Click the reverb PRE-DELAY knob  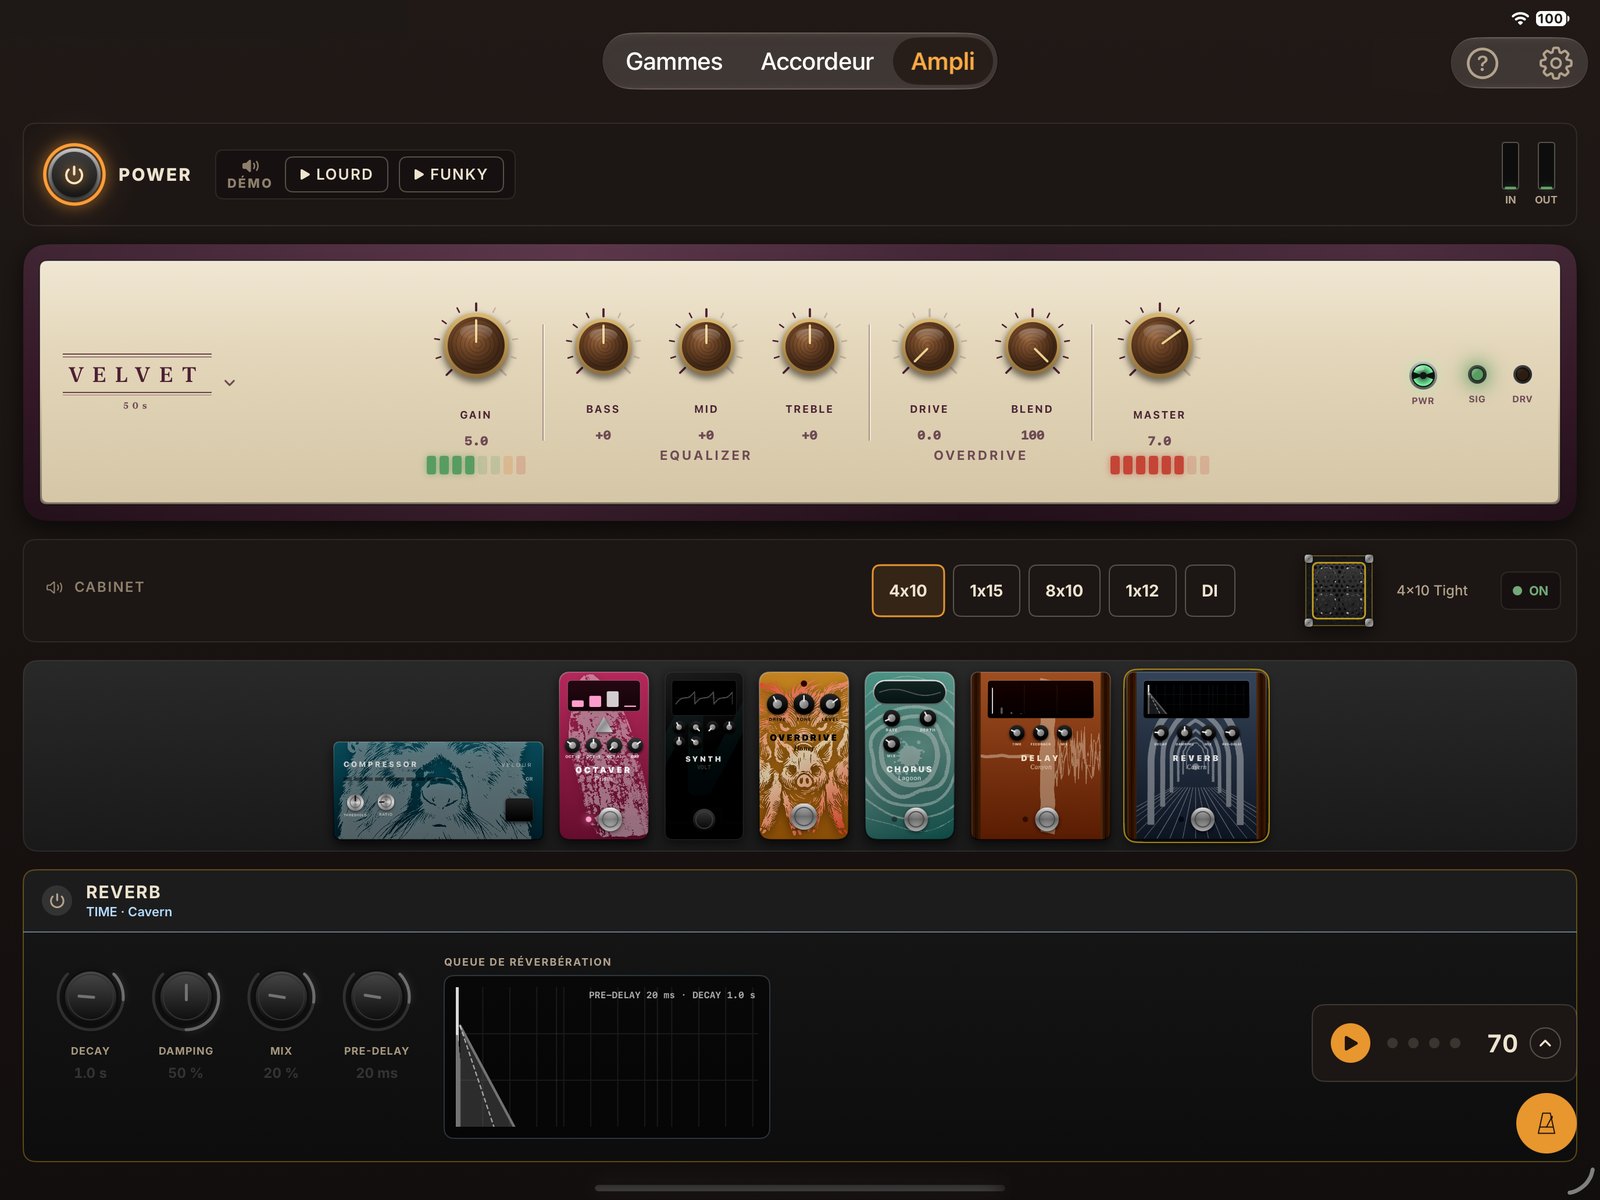(377, 997)
